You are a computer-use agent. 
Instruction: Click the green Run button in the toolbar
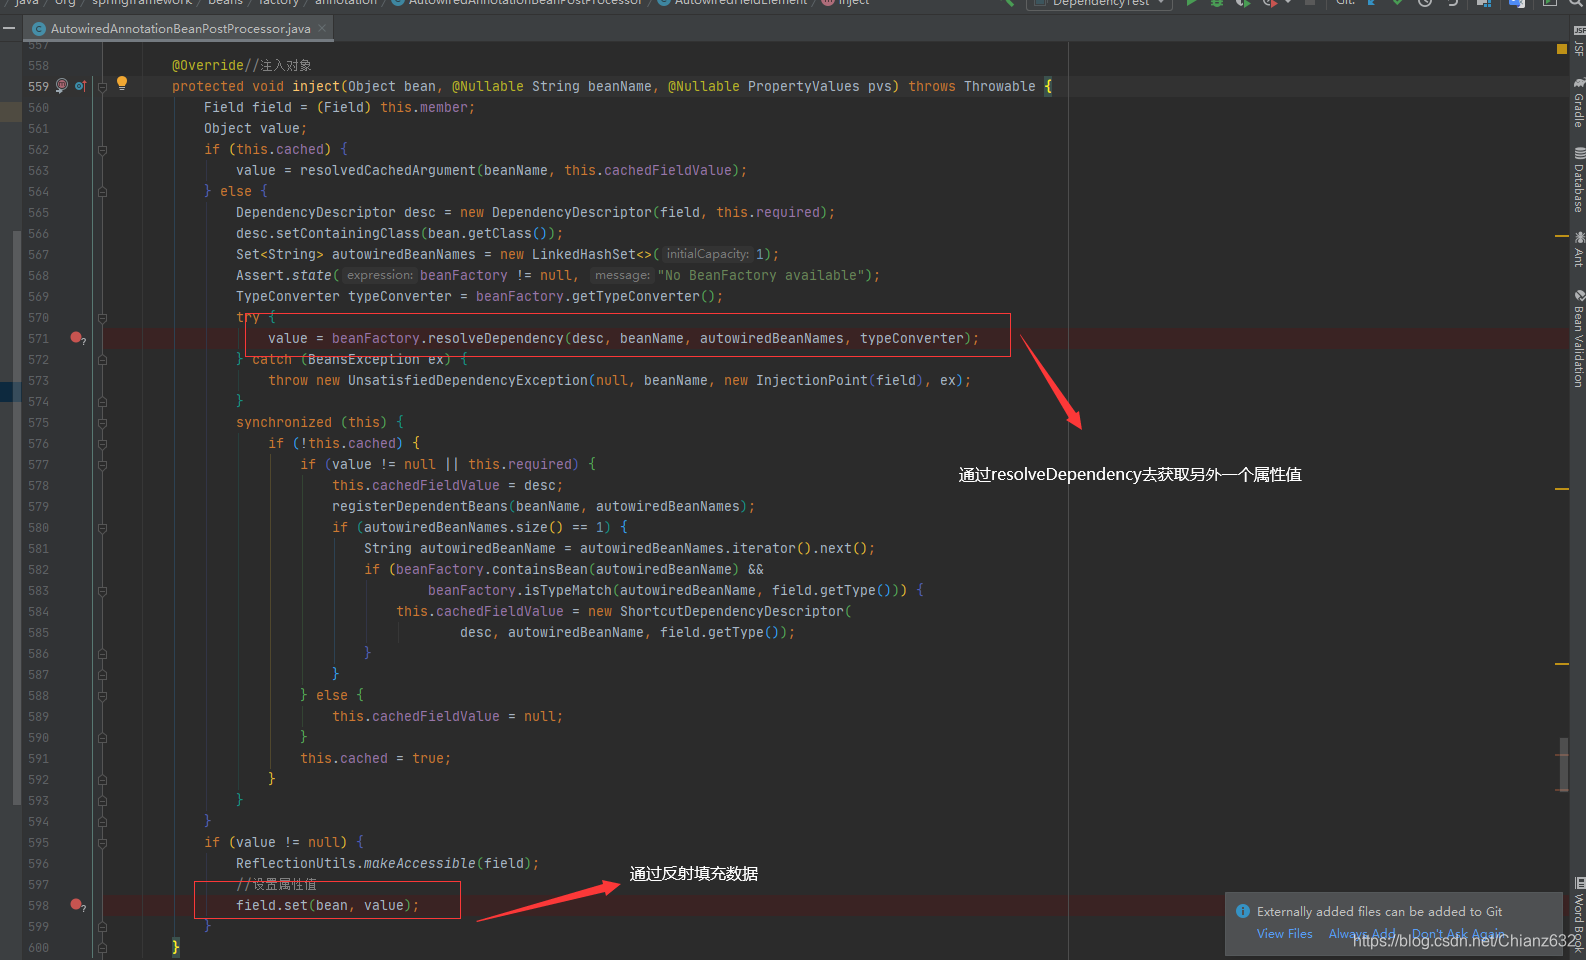click(x=1191, y=3)
